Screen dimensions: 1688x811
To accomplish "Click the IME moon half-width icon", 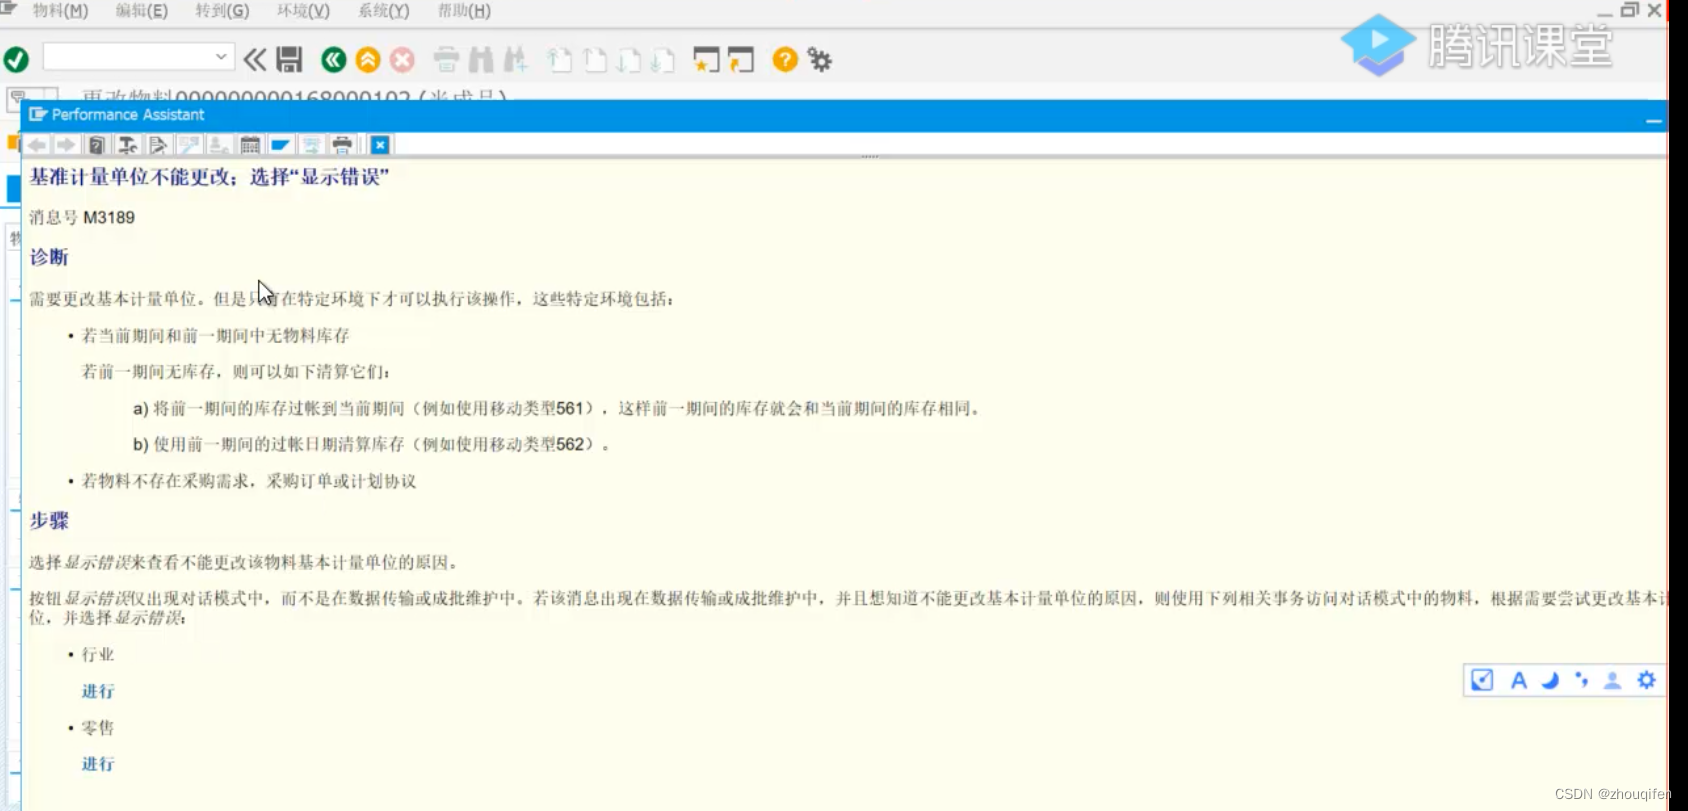I will (1550, 681).
